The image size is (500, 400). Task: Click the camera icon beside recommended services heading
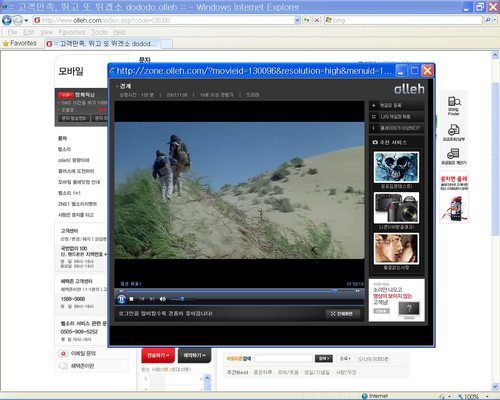click(375, 142)
